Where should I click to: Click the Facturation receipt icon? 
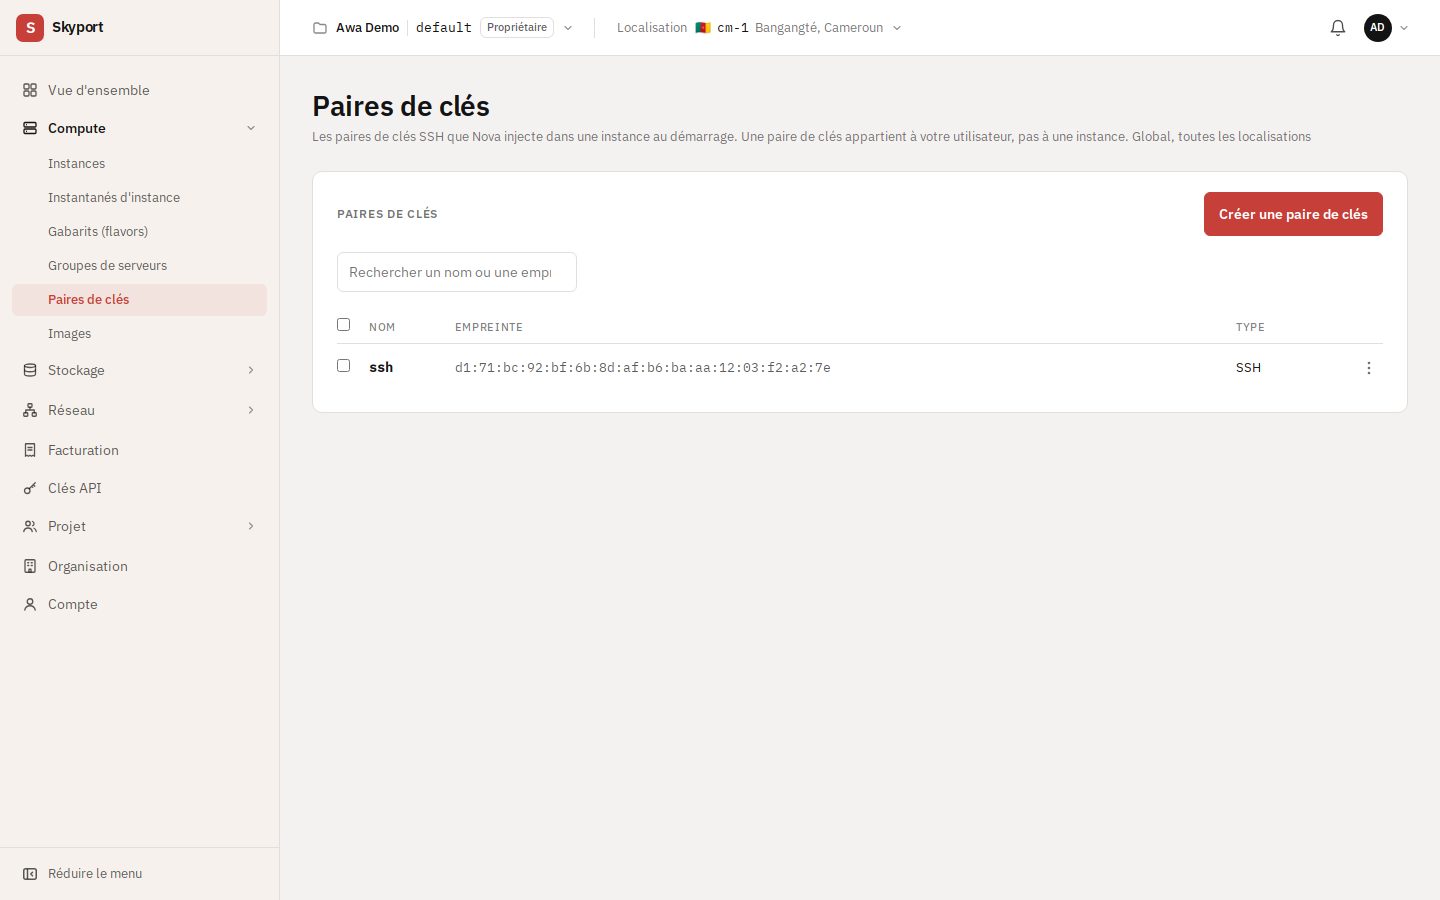click(x=30, y=450)
